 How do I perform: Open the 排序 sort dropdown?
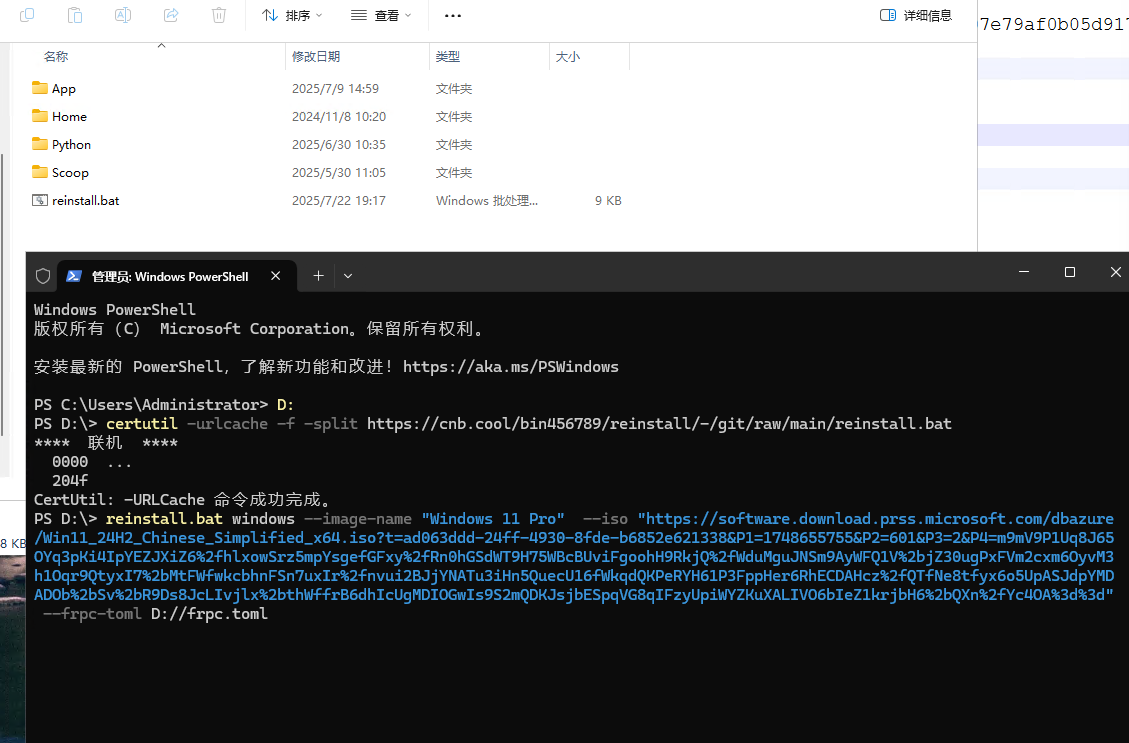[x=292, y=15]
